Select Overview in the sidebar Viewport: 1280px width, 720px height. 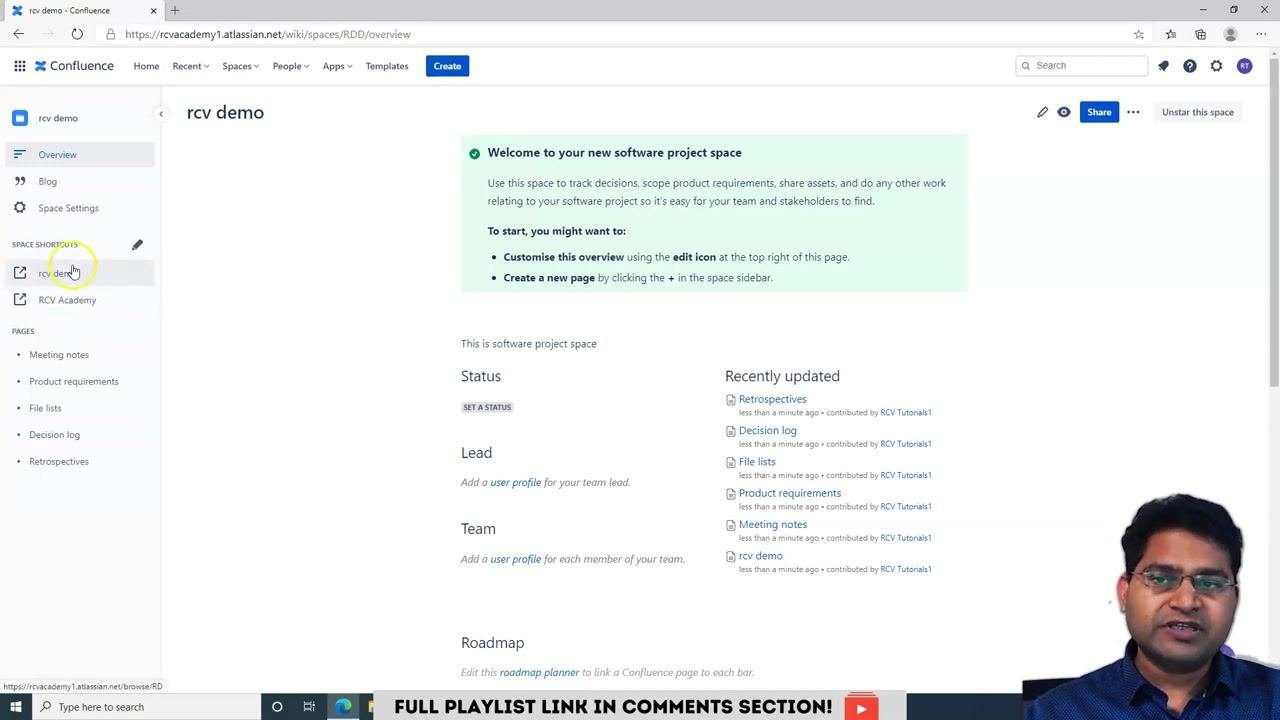coord(80,155)
